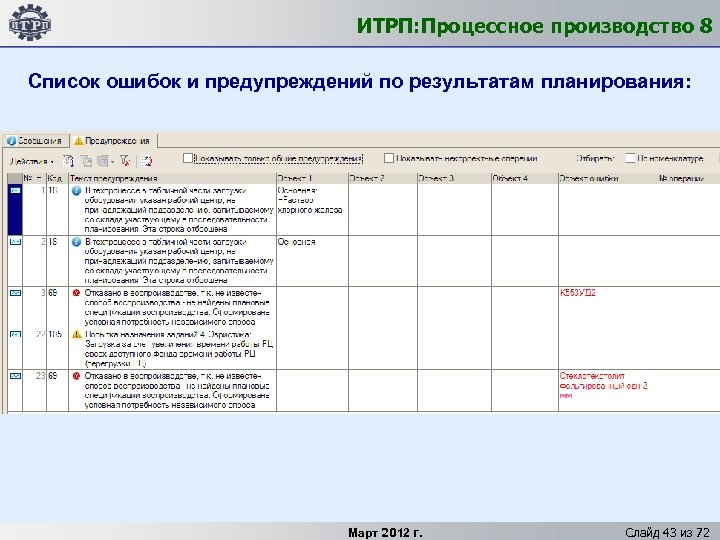Open the Действия dropdown menu
Screen dimensions: 720x540
(32, 161)
